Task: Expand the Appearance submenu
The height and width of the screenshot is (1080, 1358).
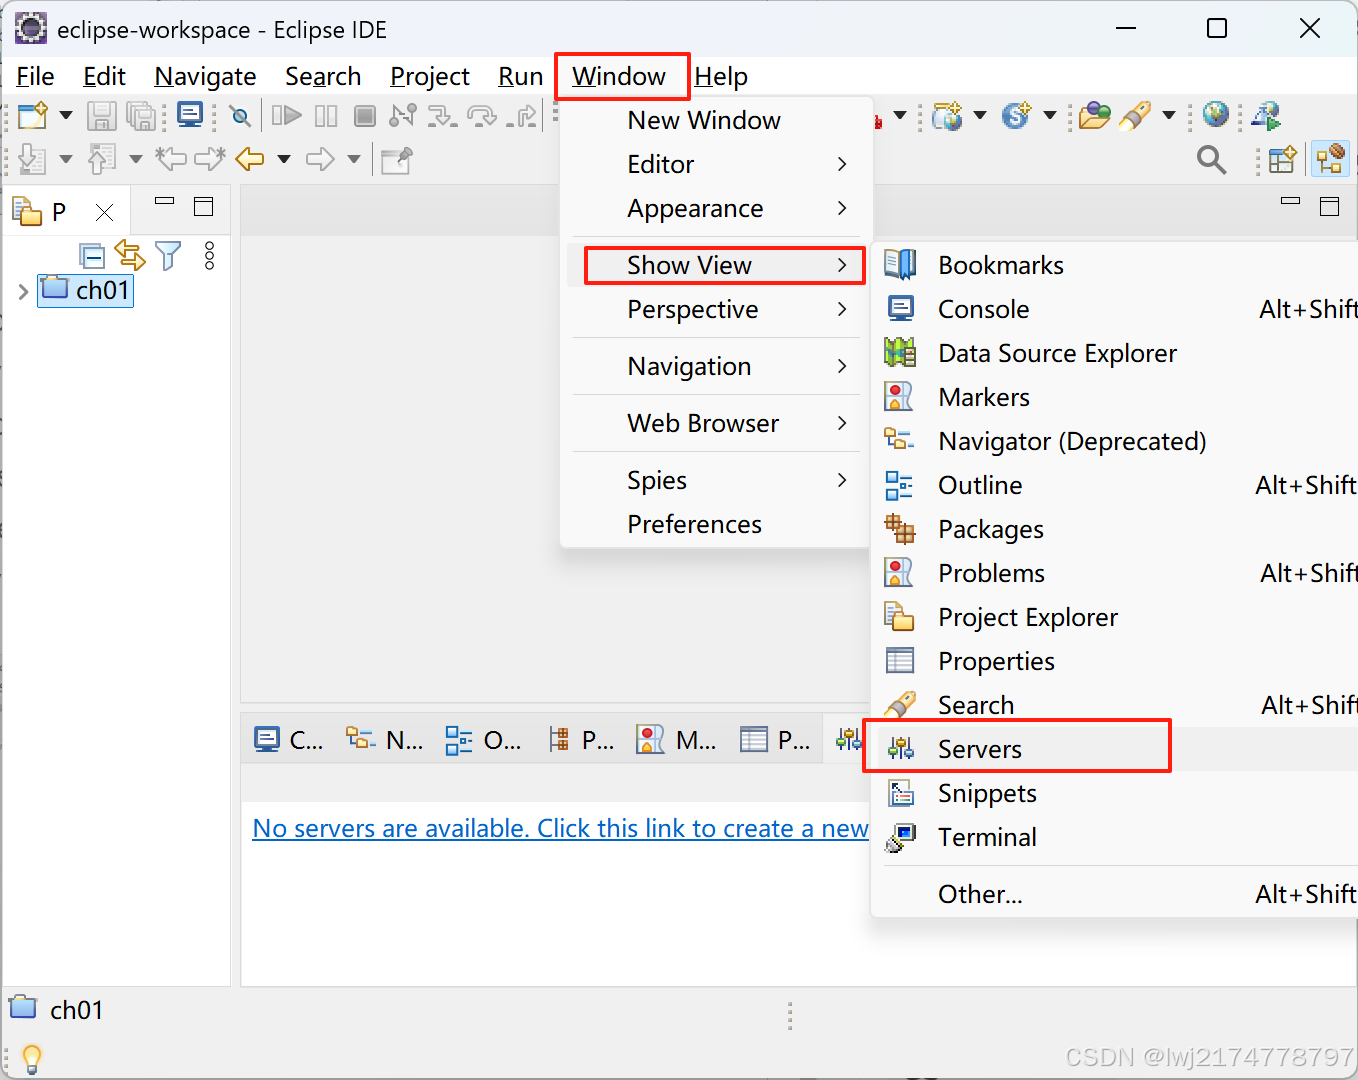Action: click(x=716, y=208)
